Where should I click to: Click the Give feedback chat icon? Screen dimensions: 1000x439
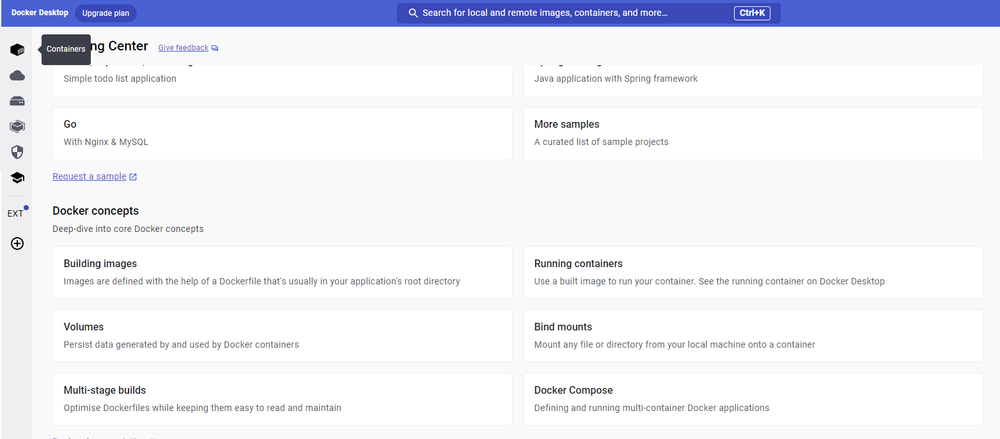[215, 48]
